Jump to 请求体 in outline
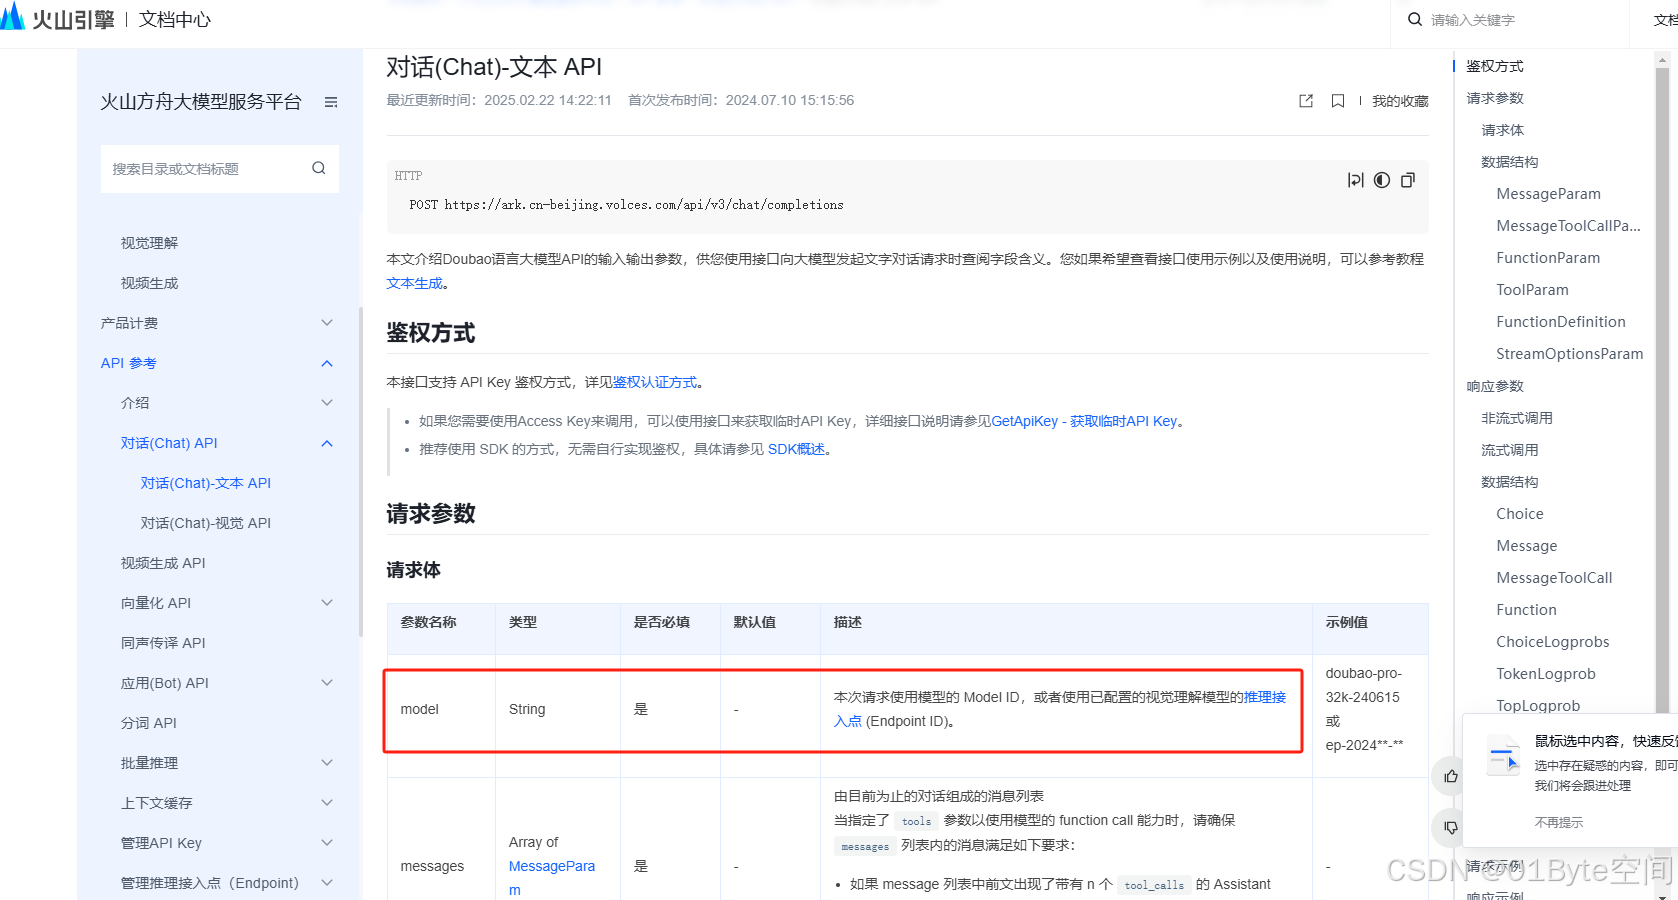1678x900 pixels. click(x=1502, y=130)
